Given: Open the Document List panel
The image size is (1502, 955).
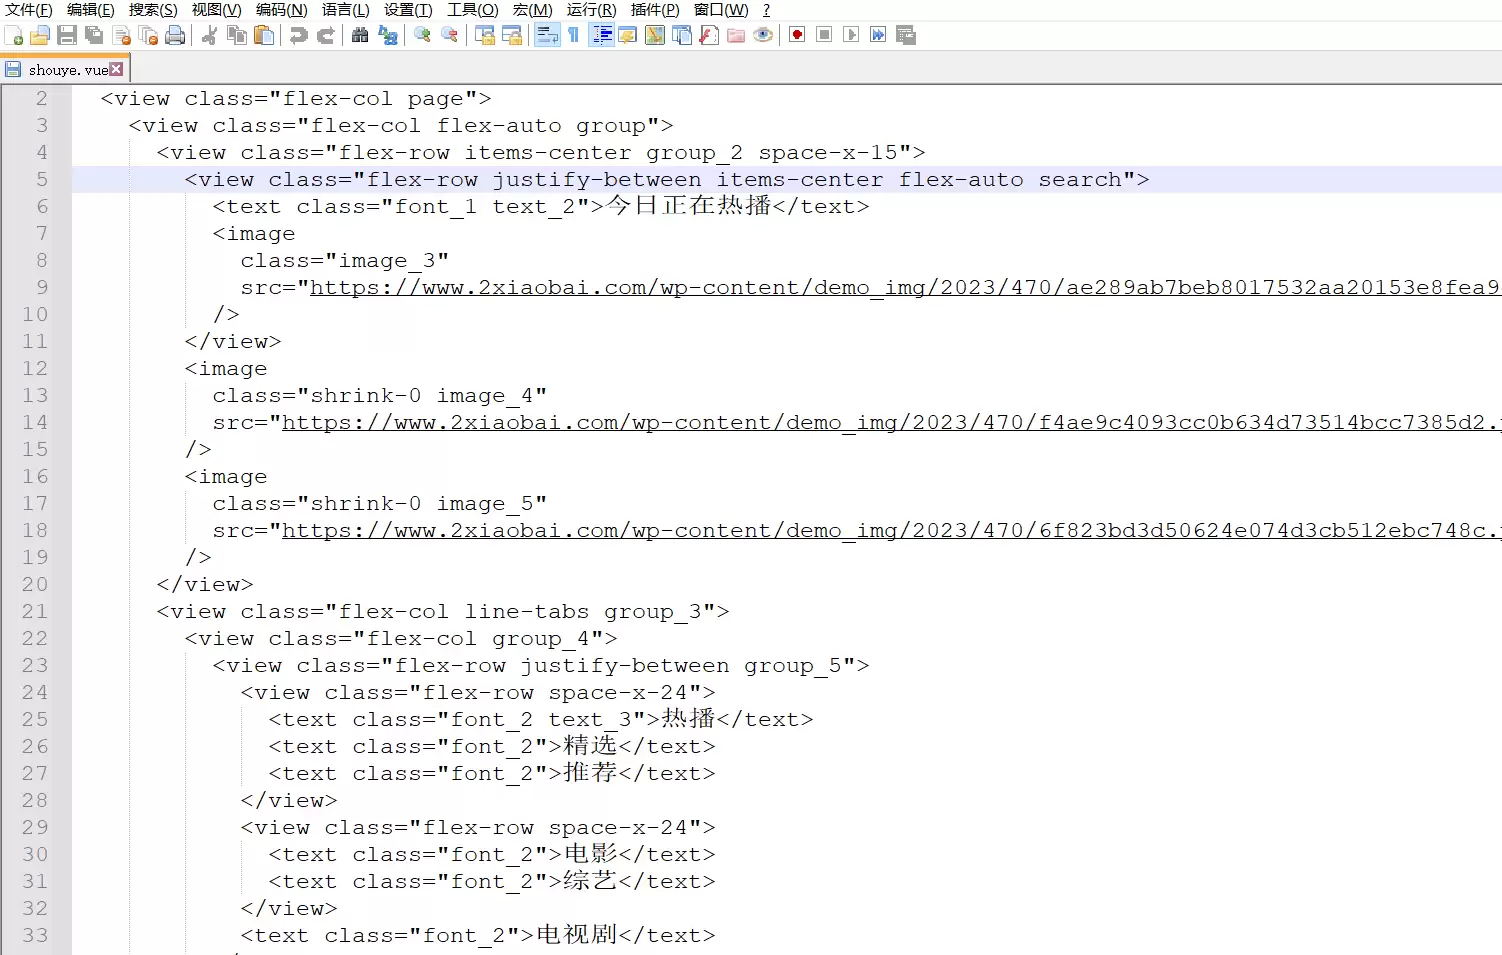Looking at the screenshot, I should tap(682, 35).
